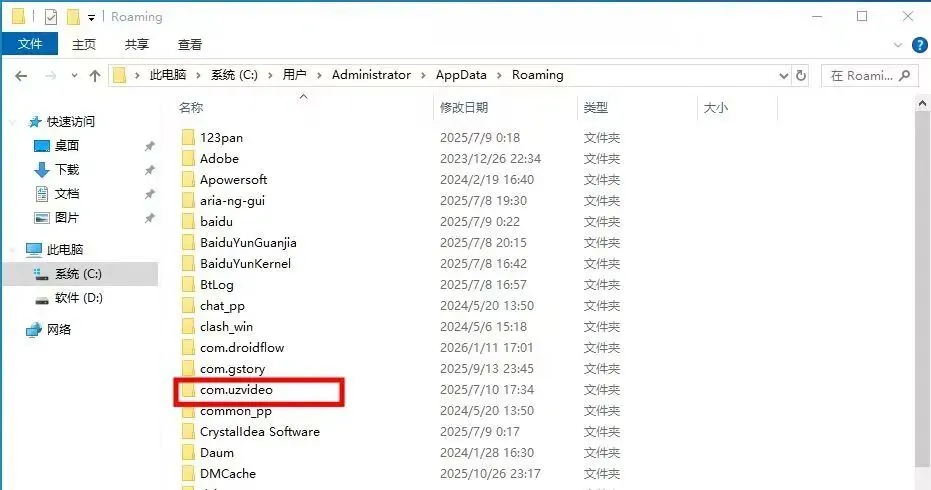Select the Apowersoft folder icon
Viewport: 931px width, 490px height.
coord(188,179)
